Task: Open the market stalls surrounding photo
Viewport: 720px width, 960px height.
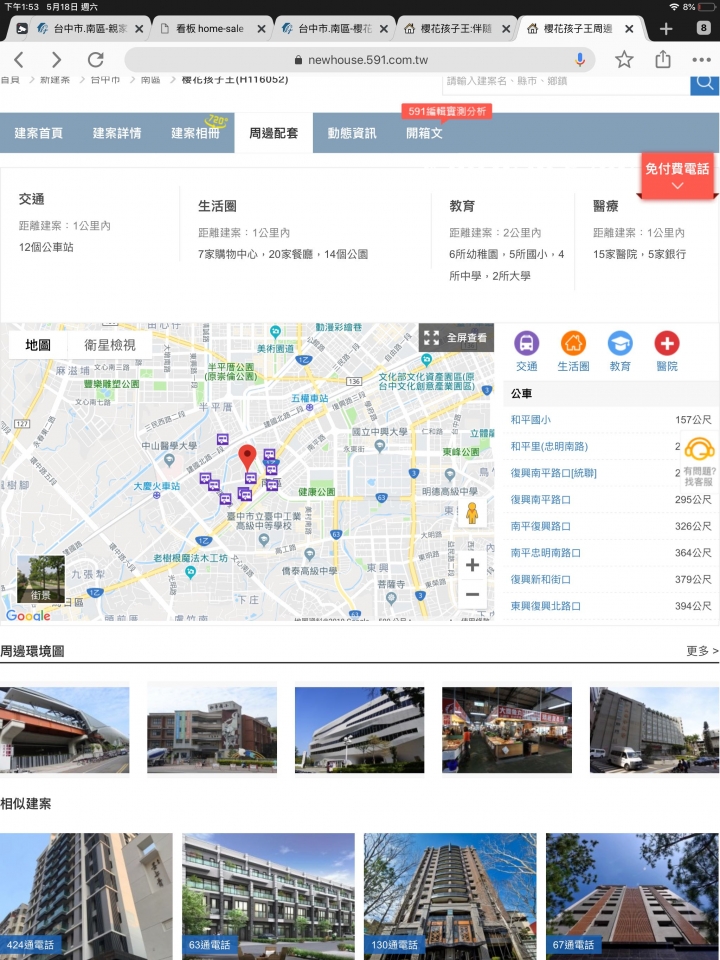Action: (507, 730)
